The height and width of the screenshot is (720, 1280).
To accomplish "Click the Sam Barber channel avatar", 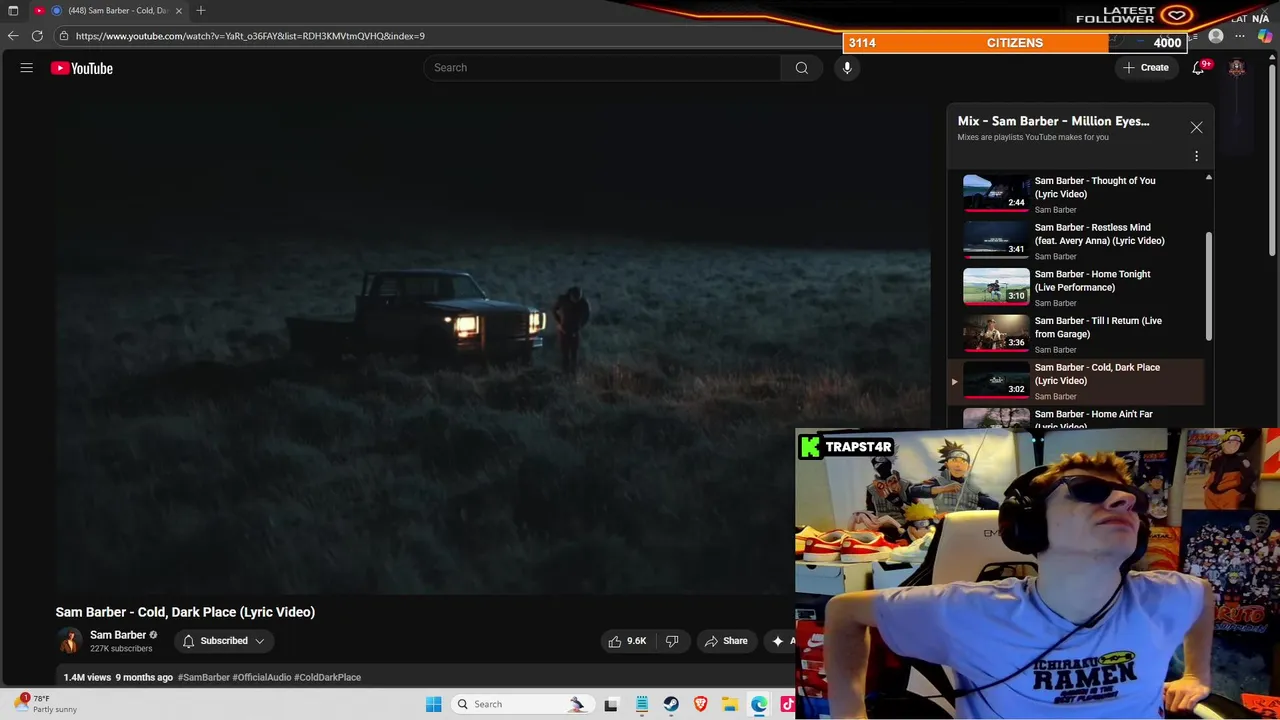I will tap(69, 641).
